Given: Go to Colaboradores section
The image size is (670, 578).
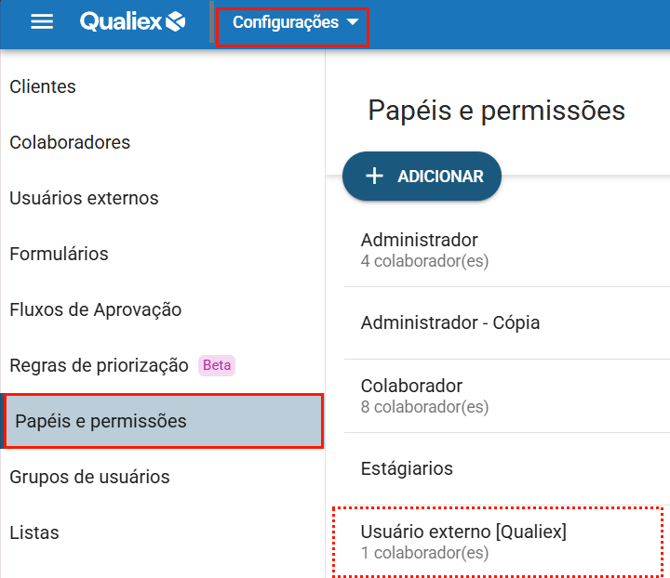Looking at the screenshot, I should click(x=70, y=143).
